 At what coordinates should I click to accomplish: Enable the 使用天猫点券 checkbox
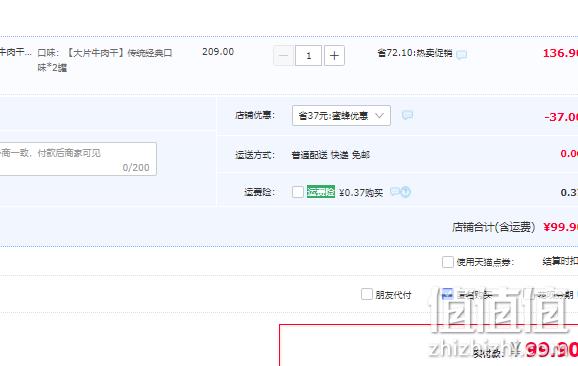click(x=448, y=262)
